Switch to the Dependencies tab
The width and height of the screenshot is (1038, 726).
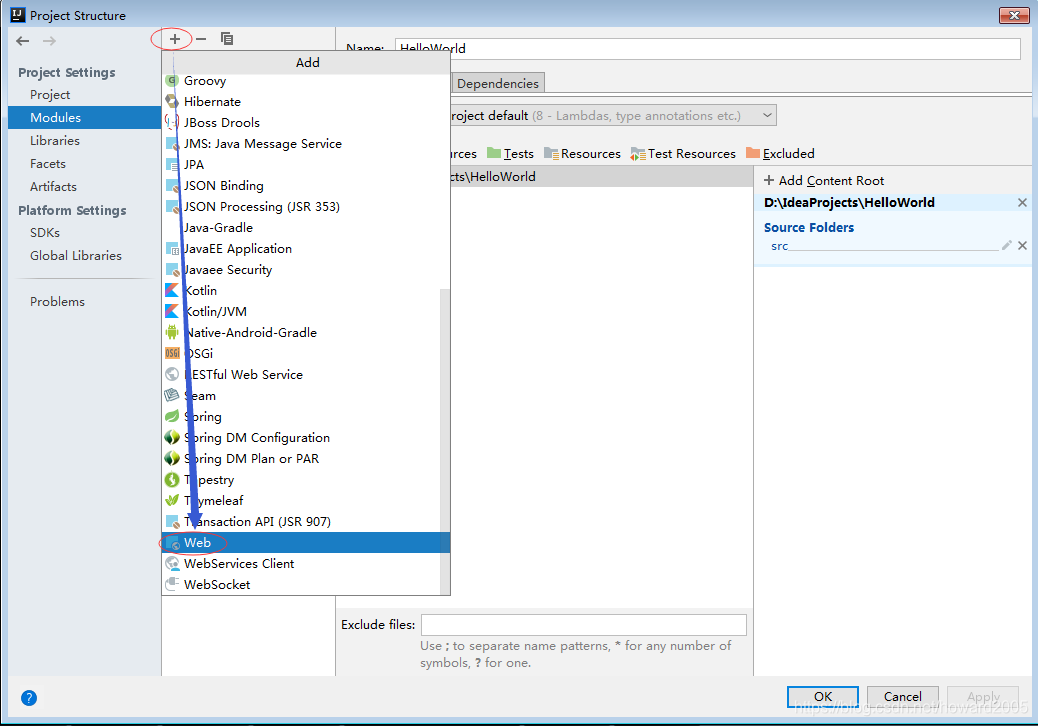pos(498,83)
